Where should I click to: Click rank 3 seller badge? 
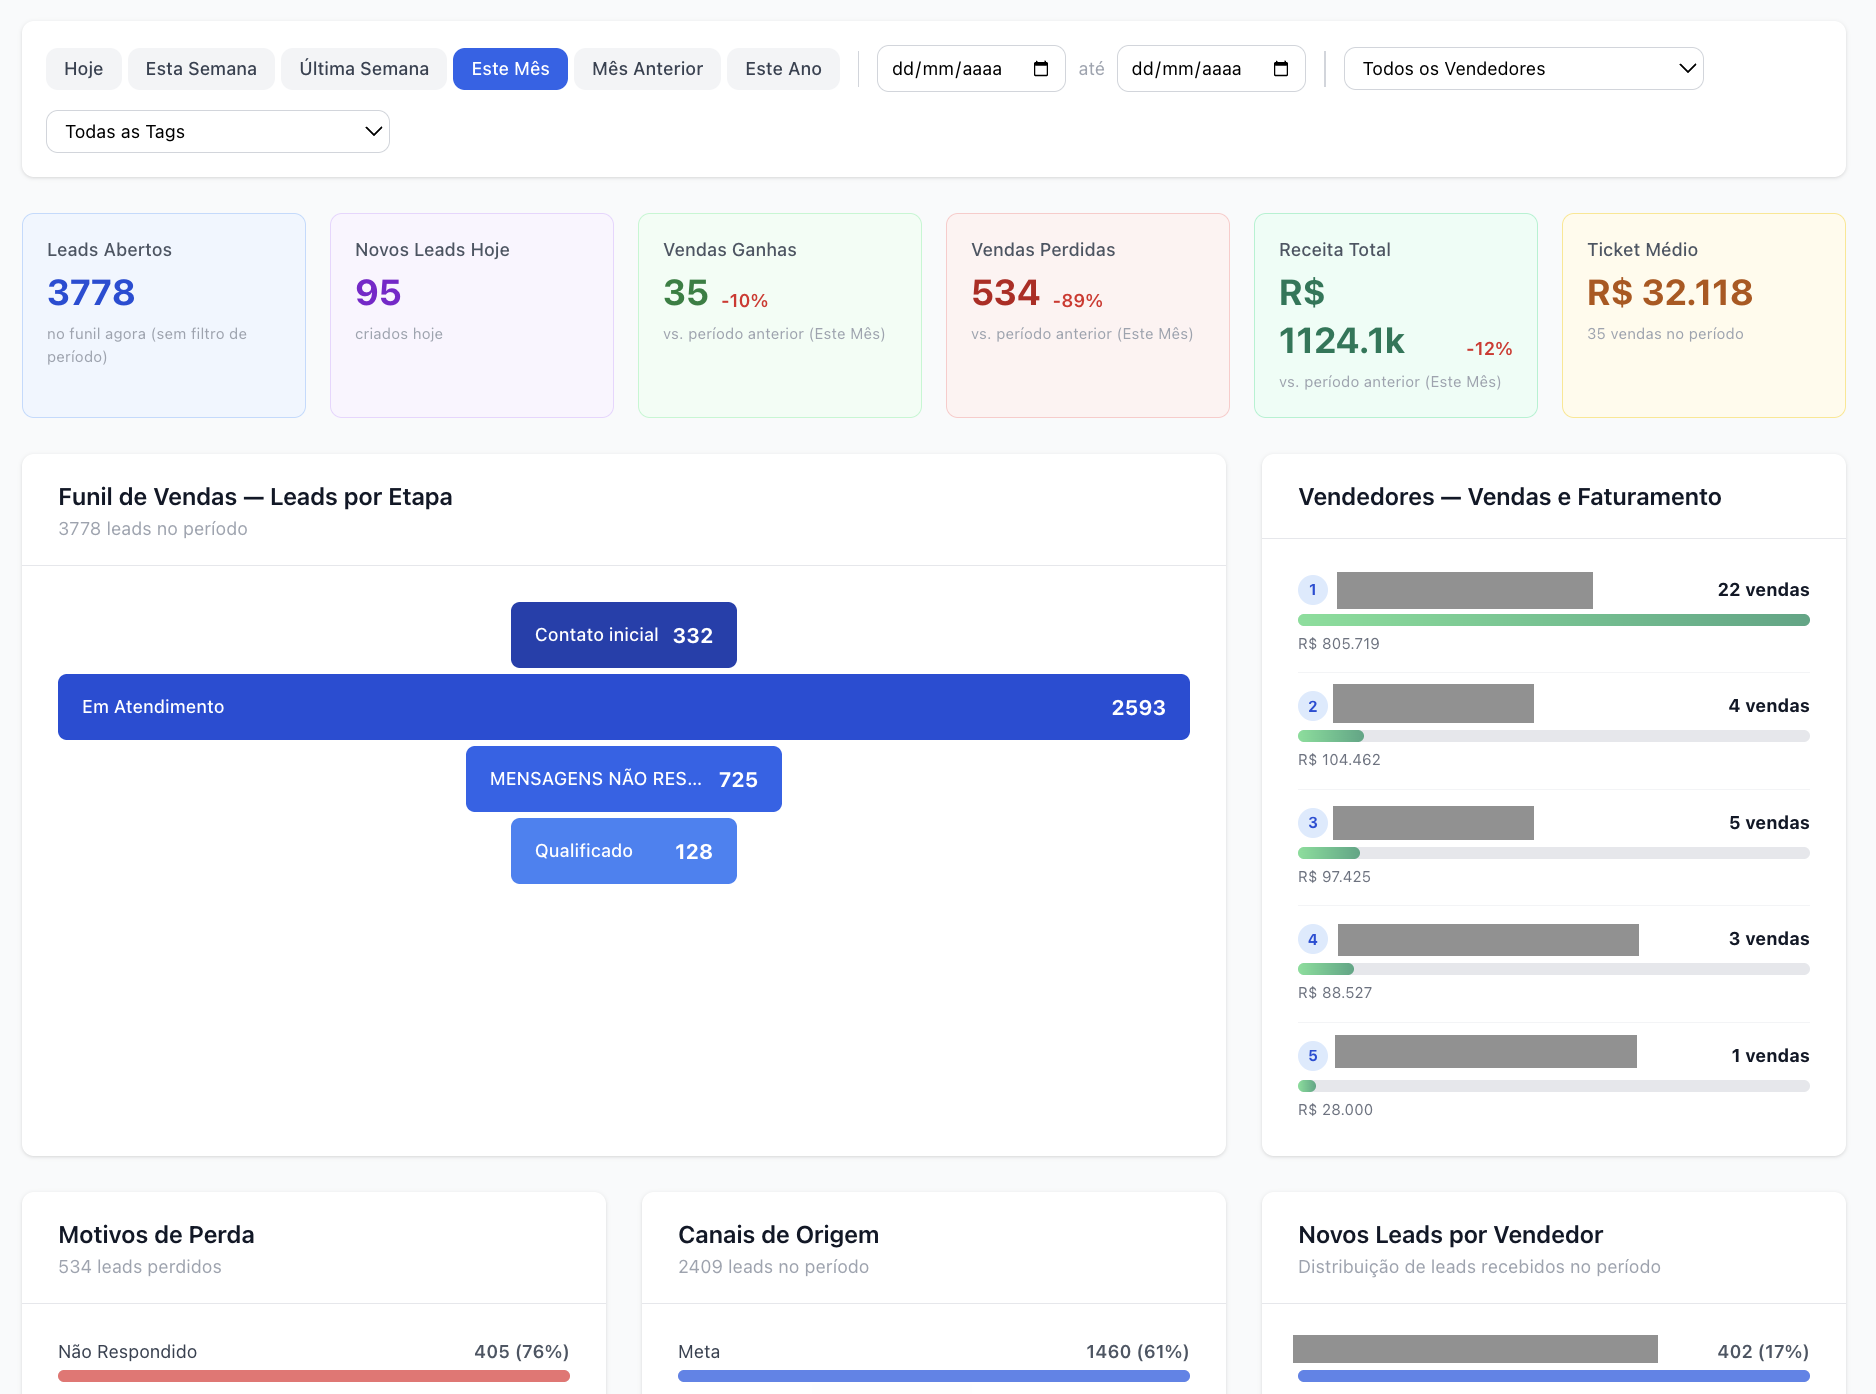(x=1313, y=823)
